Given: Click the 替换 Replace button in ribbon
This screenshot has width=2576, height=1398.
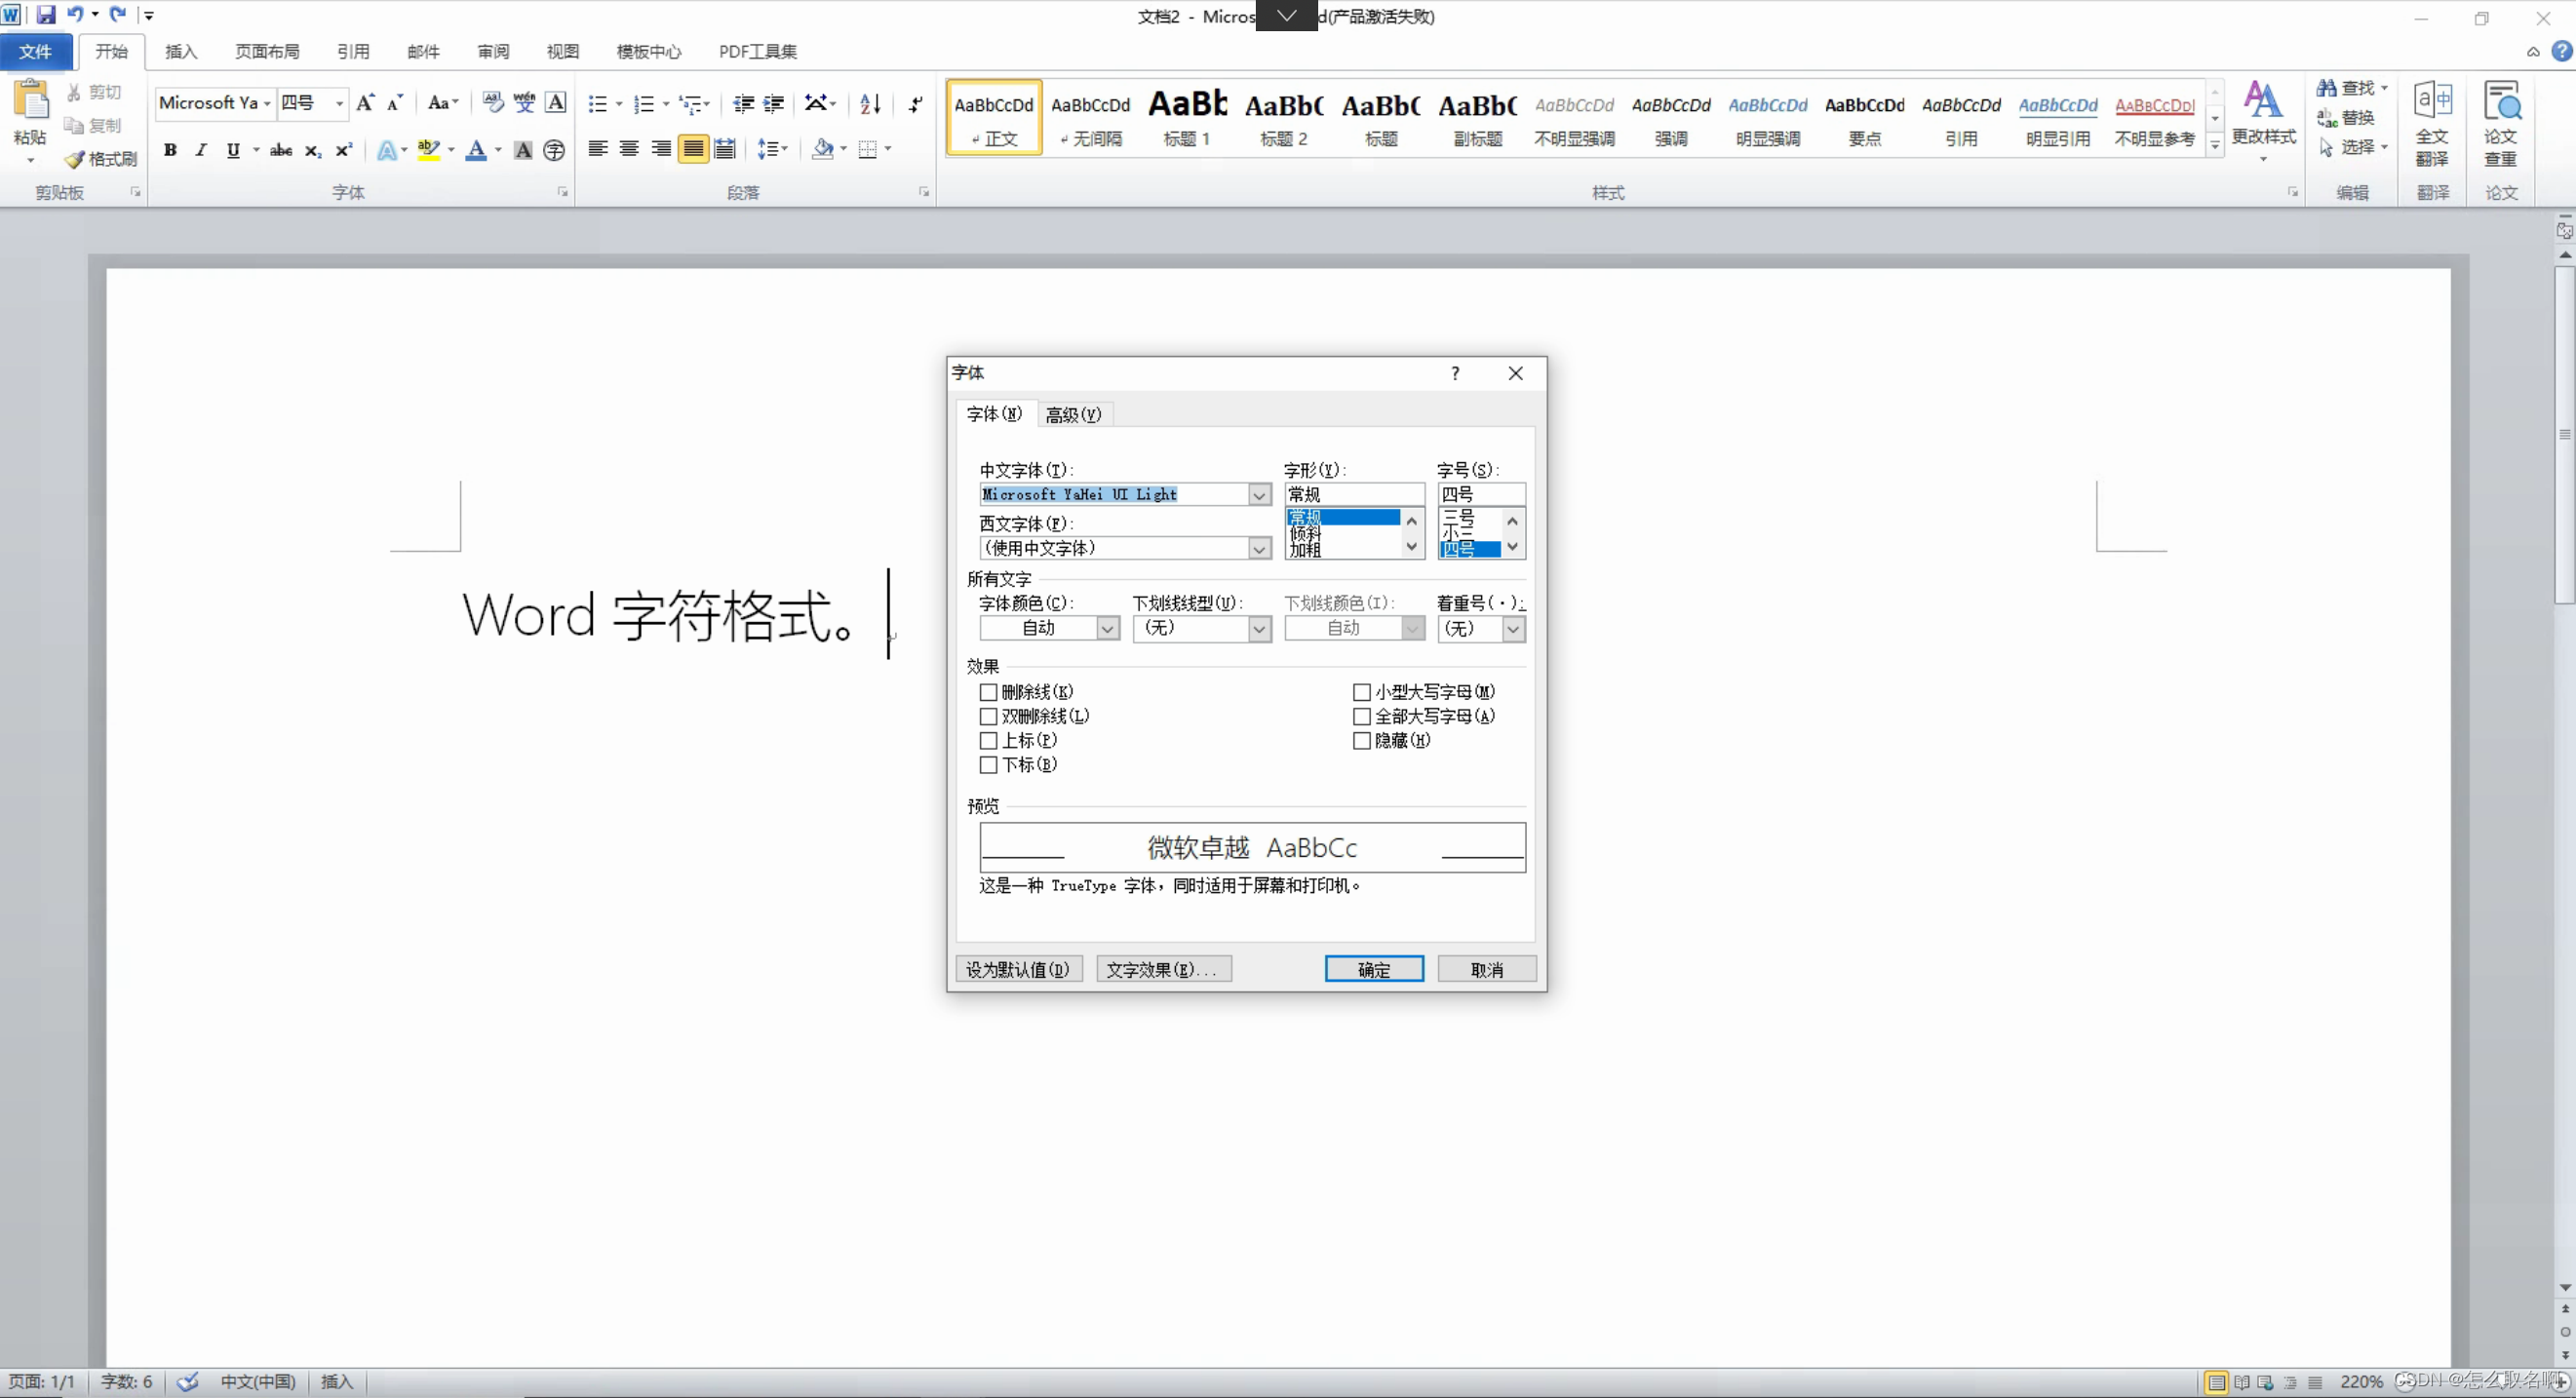Looking at the screenshot, I should pyautogui.click(x=2346, y=118).
